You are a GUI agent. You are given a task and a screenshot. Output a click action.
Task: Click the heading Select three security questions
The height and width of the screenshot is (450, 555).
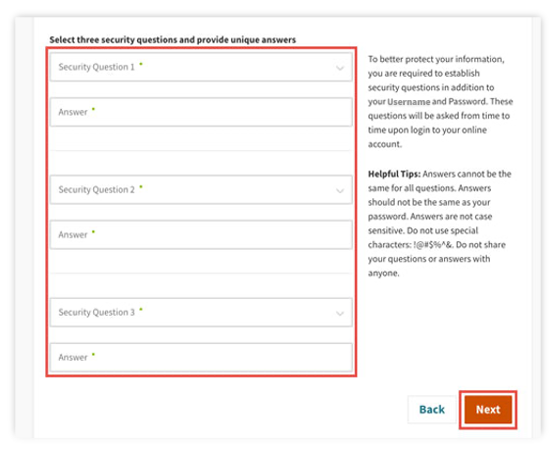point(172,40)
